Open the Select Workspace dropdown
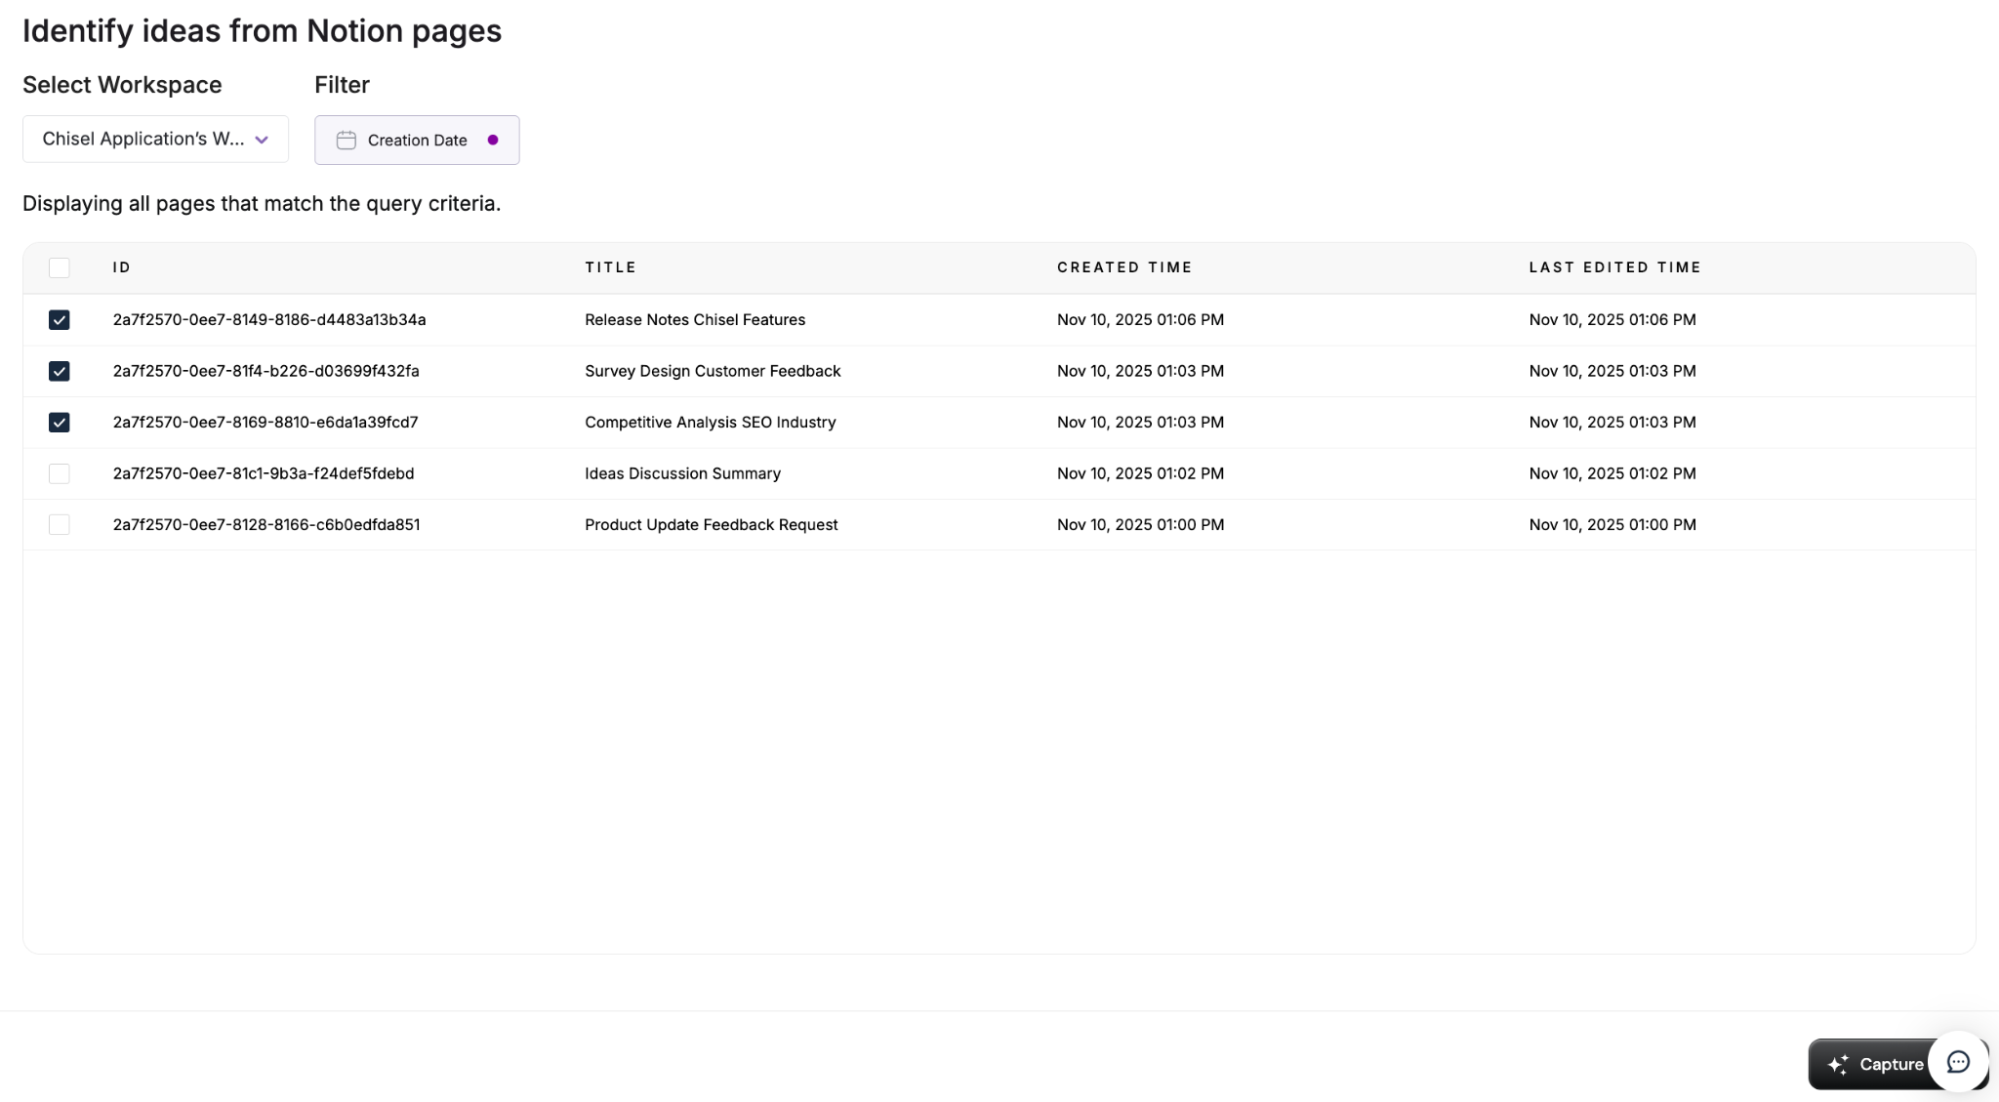Image resolution: width=1999 pixels, height=1102 pixels. (143, 139)
